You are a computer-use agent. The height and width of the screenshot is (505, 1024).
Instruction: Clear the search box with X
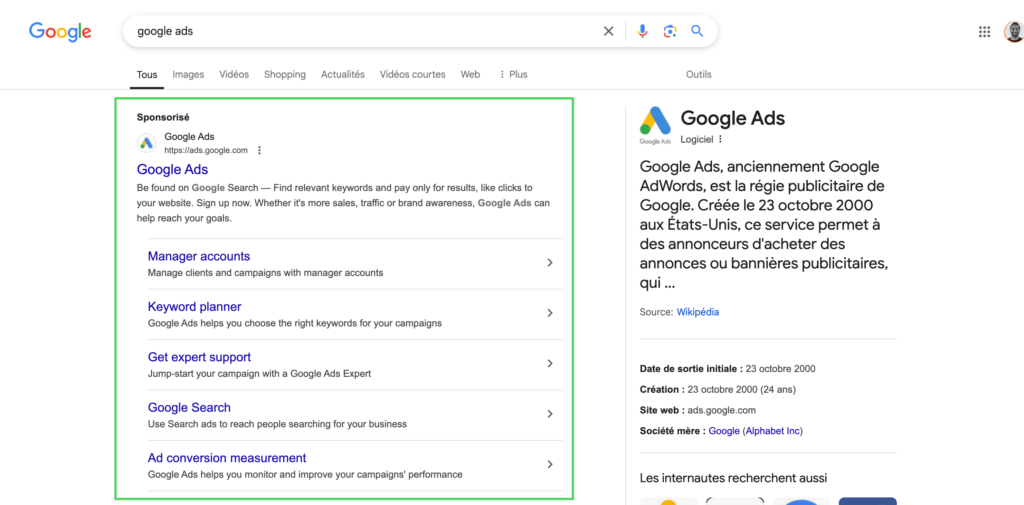click(x=609, y=31)
